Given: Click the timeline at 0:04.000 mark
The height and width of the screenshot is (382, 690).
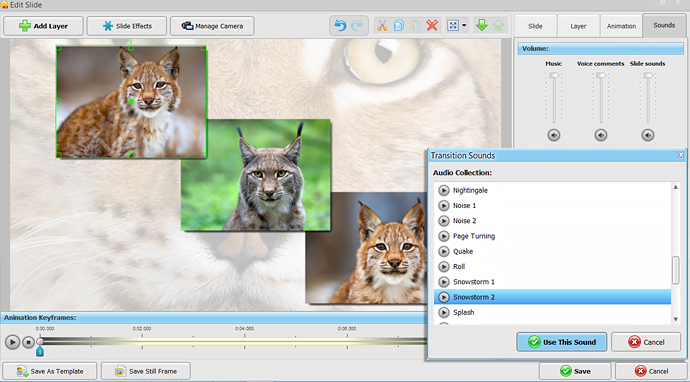Looking at the screenshot, I should [x=244, y=342].
